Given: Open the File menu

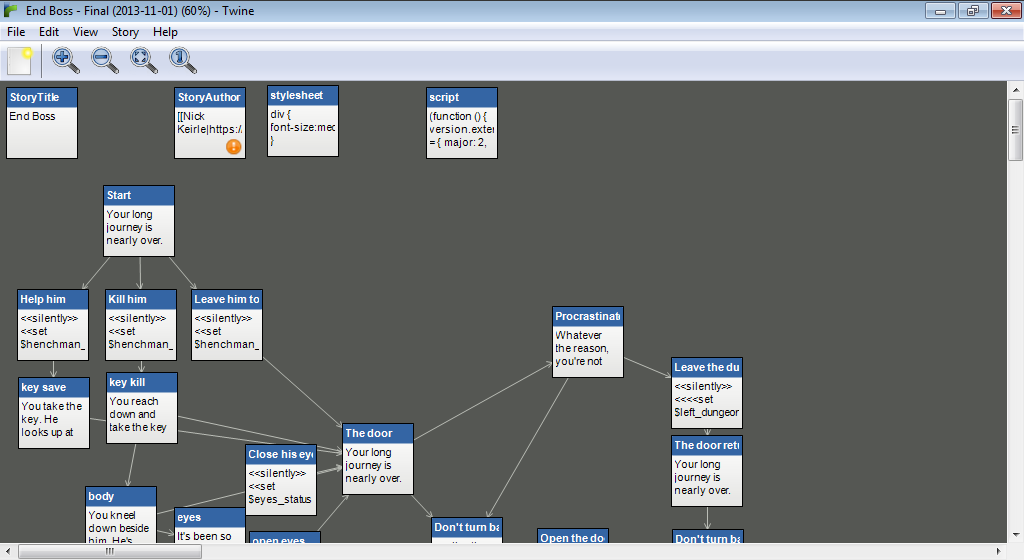Looking at the screenshot, I should click(16, 32).
